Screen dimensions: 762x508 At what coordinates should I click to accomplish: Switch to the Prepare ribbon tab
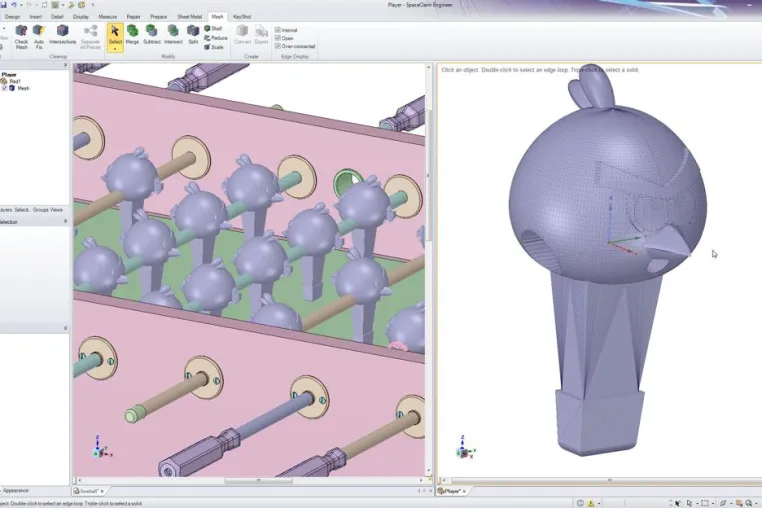[x=158, y=17]
